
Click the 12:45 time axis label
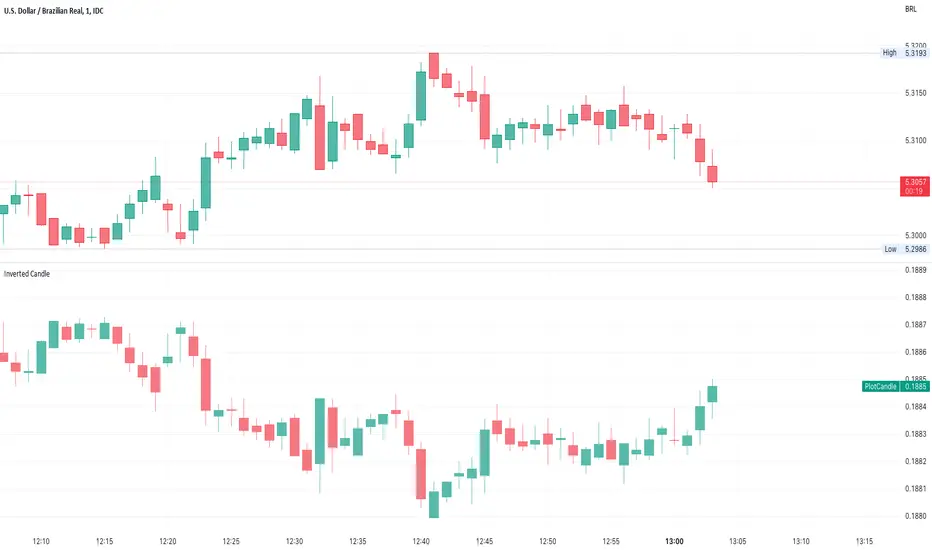click(484, 541)
